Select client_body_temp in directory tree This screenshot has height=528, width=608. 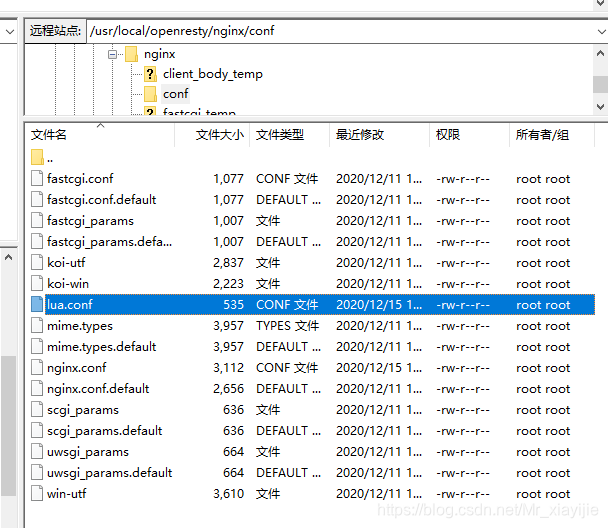pyautogui.click(x=212, y=74)
